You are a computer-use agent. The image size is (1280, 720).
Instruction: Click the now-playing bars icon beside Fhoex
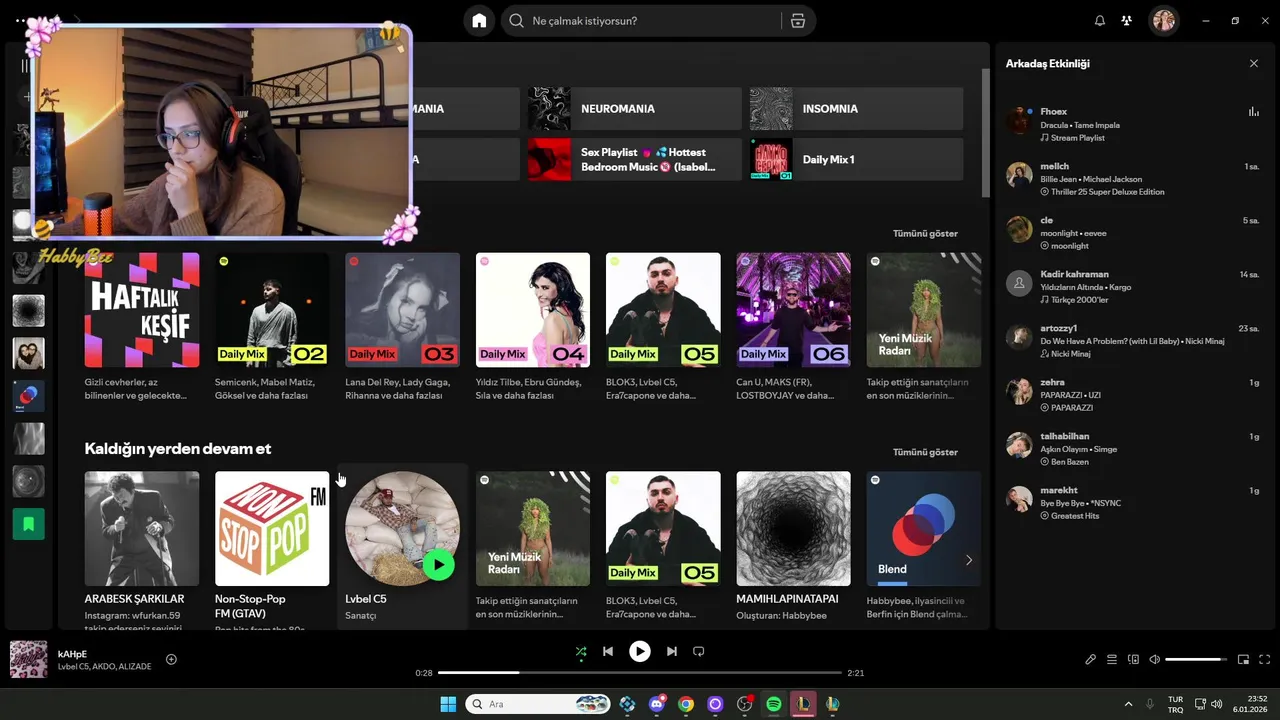(1253, 112)
